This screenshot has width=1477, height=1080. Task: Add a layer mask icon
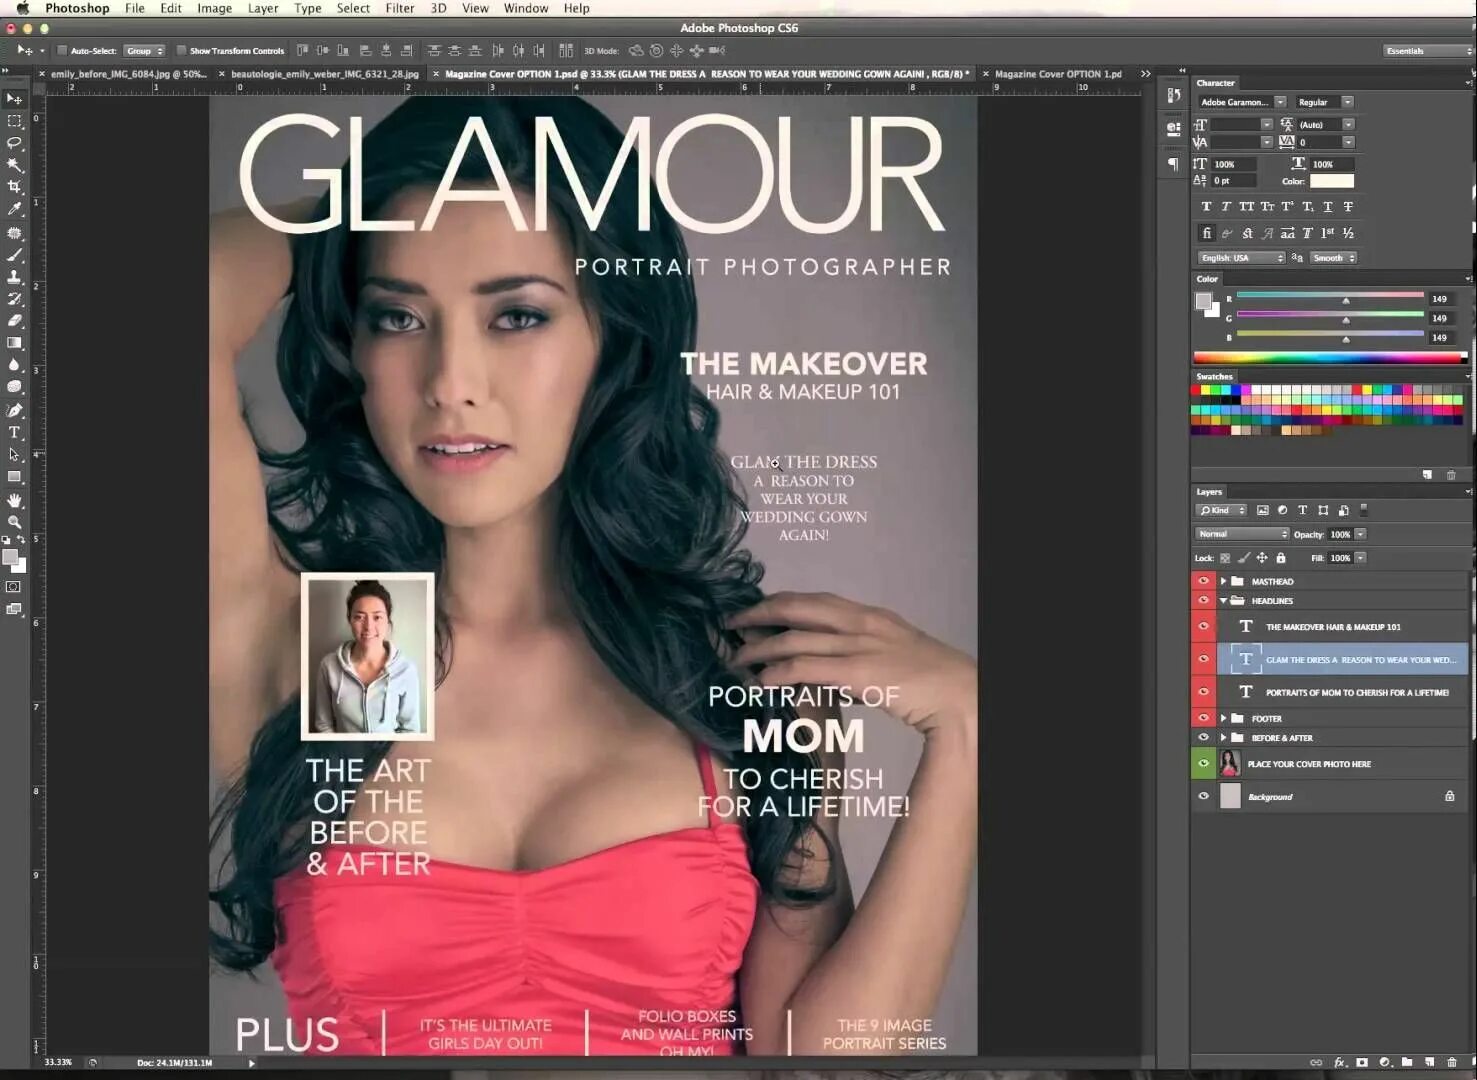coord(1362,1062)
